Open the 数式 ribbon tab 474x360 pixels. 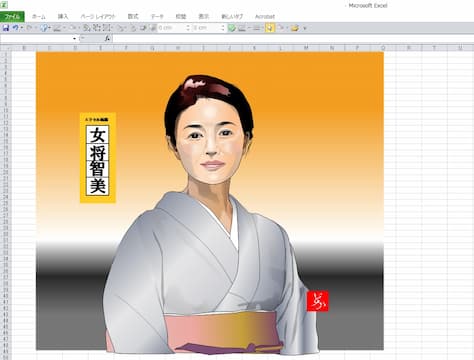click(x=133, y=16)
